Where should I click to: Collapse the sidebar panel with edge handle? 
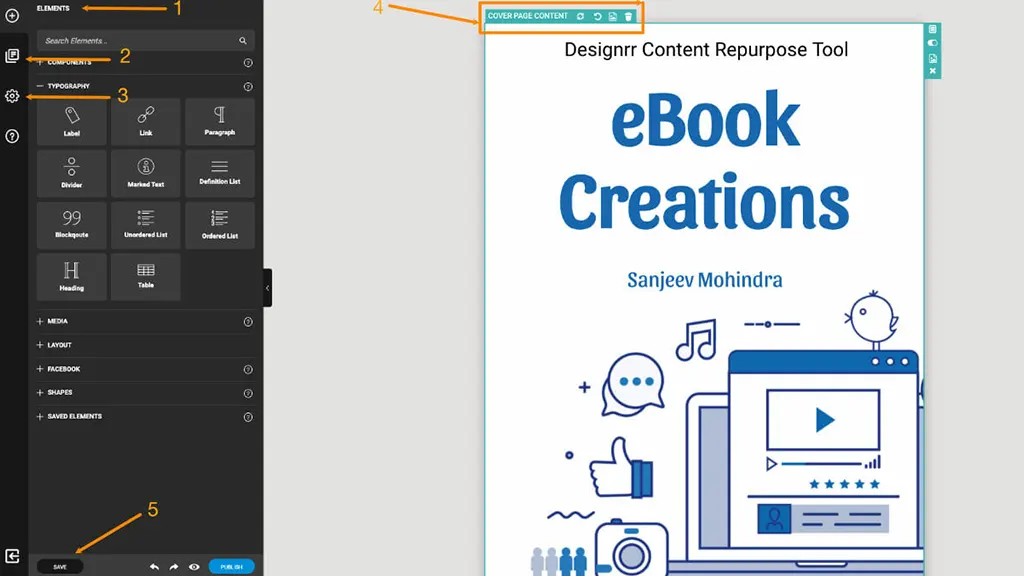[x=268, y=288]
